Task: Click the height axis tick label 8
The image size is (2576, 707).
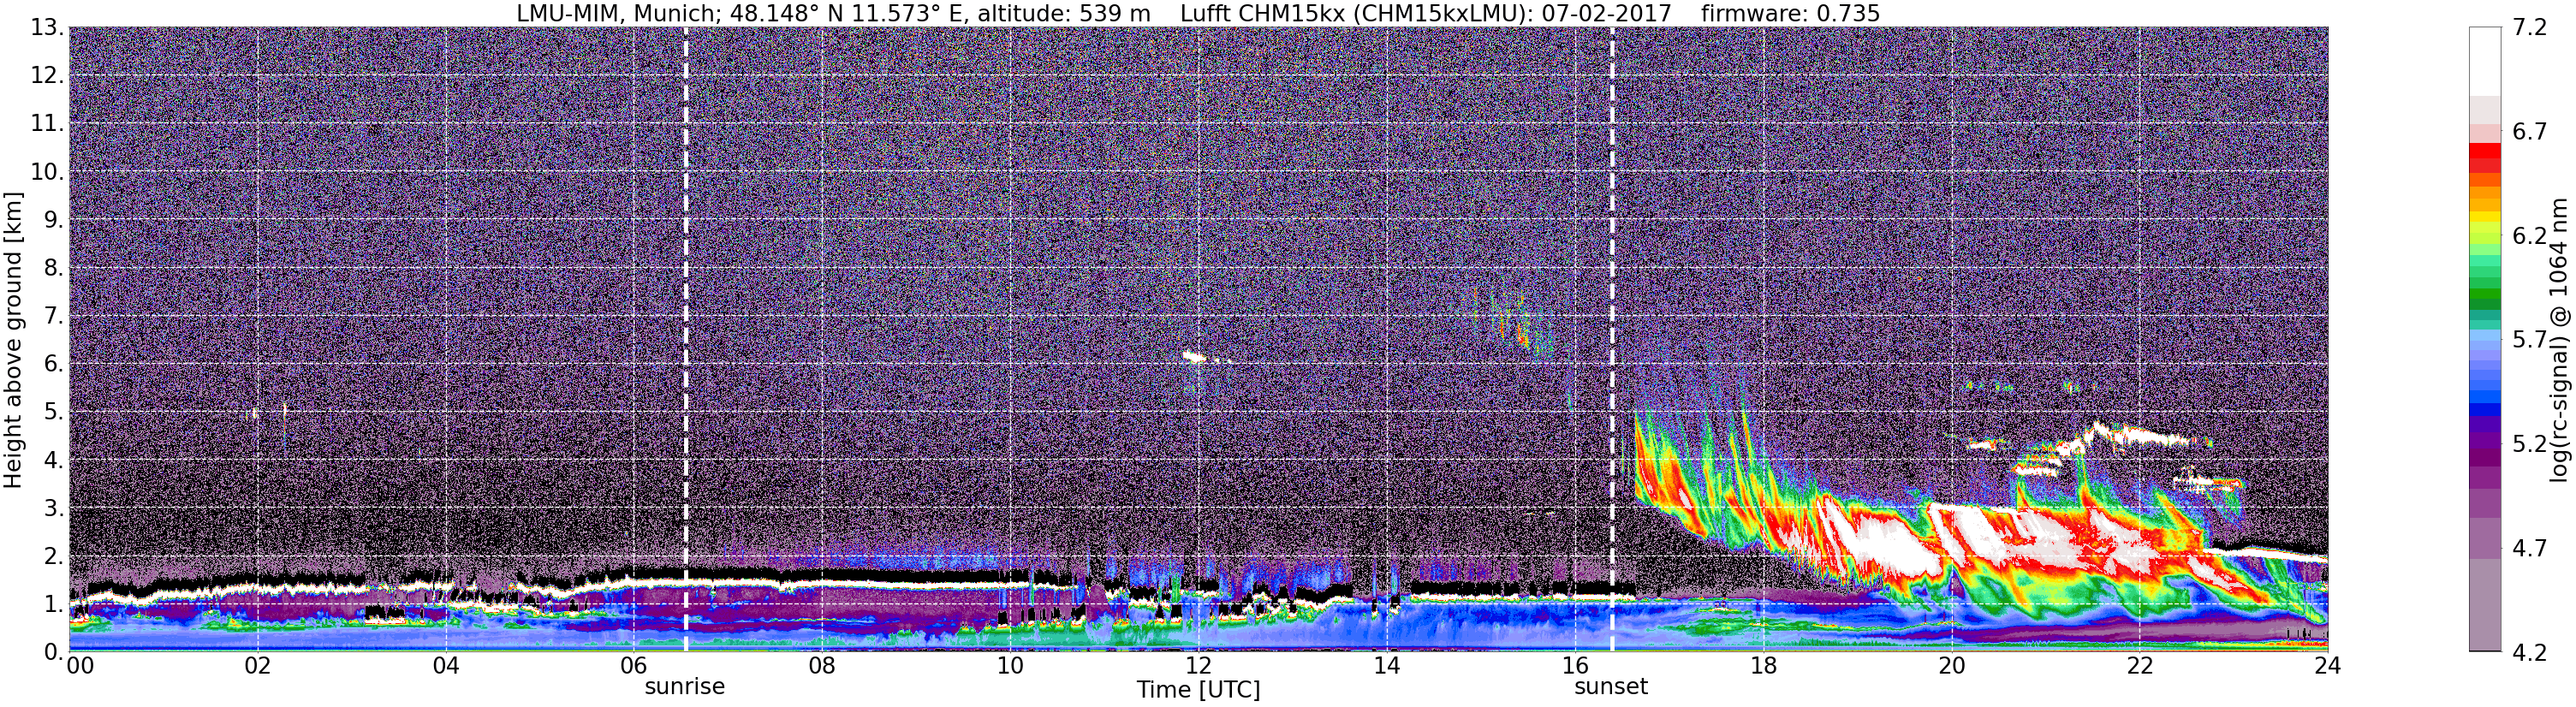Action: click(x=53, y=268)
